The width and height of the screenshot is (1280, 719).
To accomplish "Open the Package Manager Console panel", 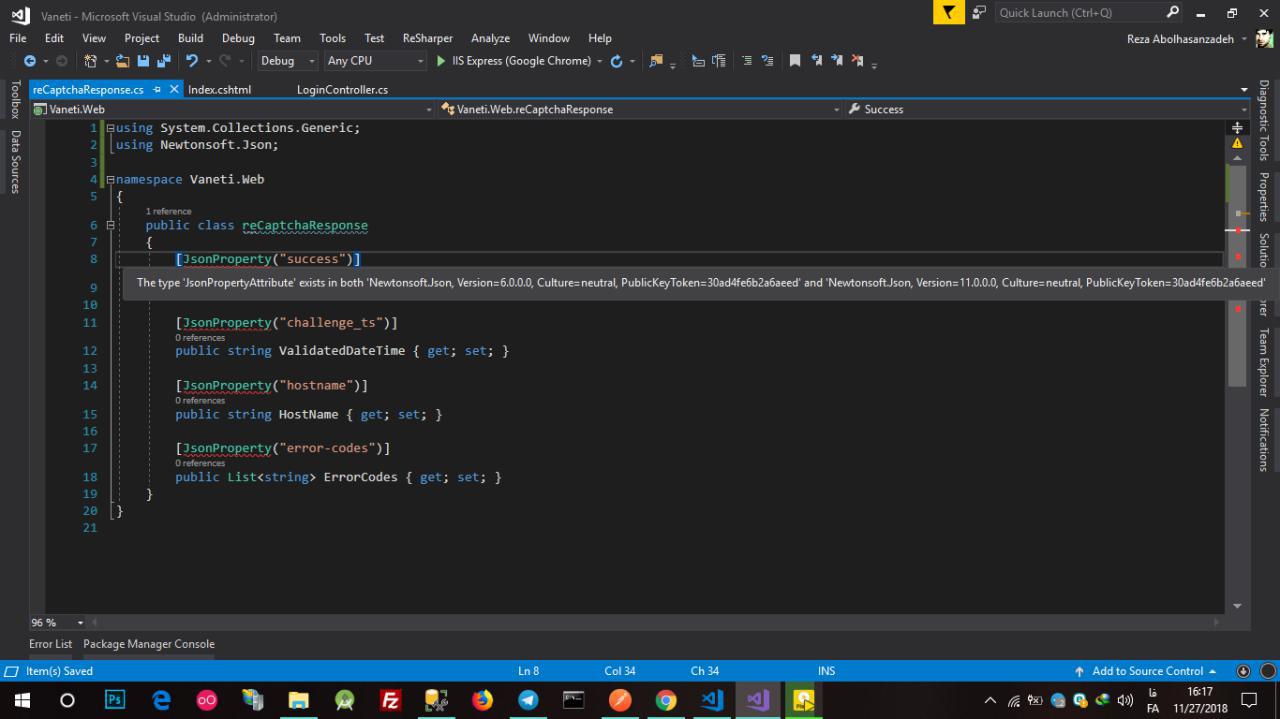I will coord(148,644).
